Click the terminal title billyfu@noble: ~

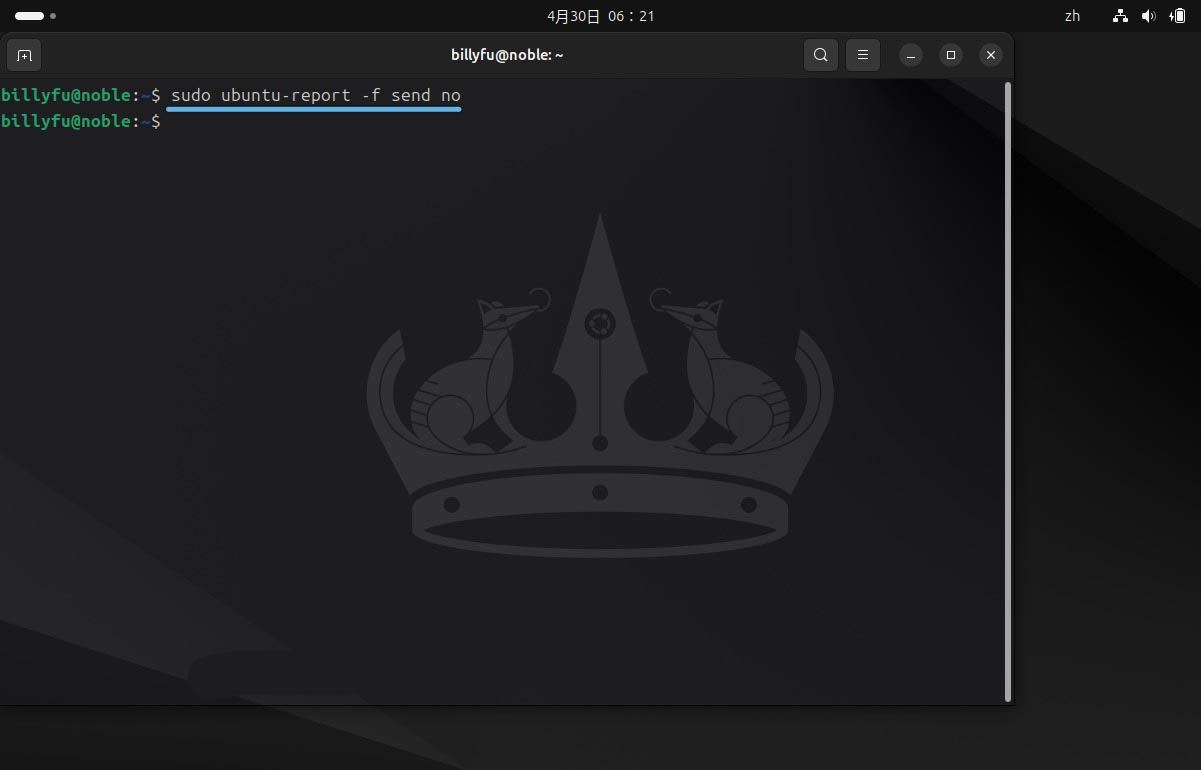(x=507, y=55)
